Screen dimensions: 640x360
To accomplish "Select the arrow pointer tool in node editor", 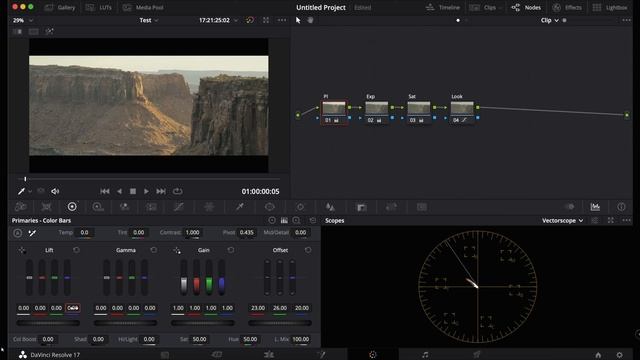I will pyautogui.click(x=298, y=20).
